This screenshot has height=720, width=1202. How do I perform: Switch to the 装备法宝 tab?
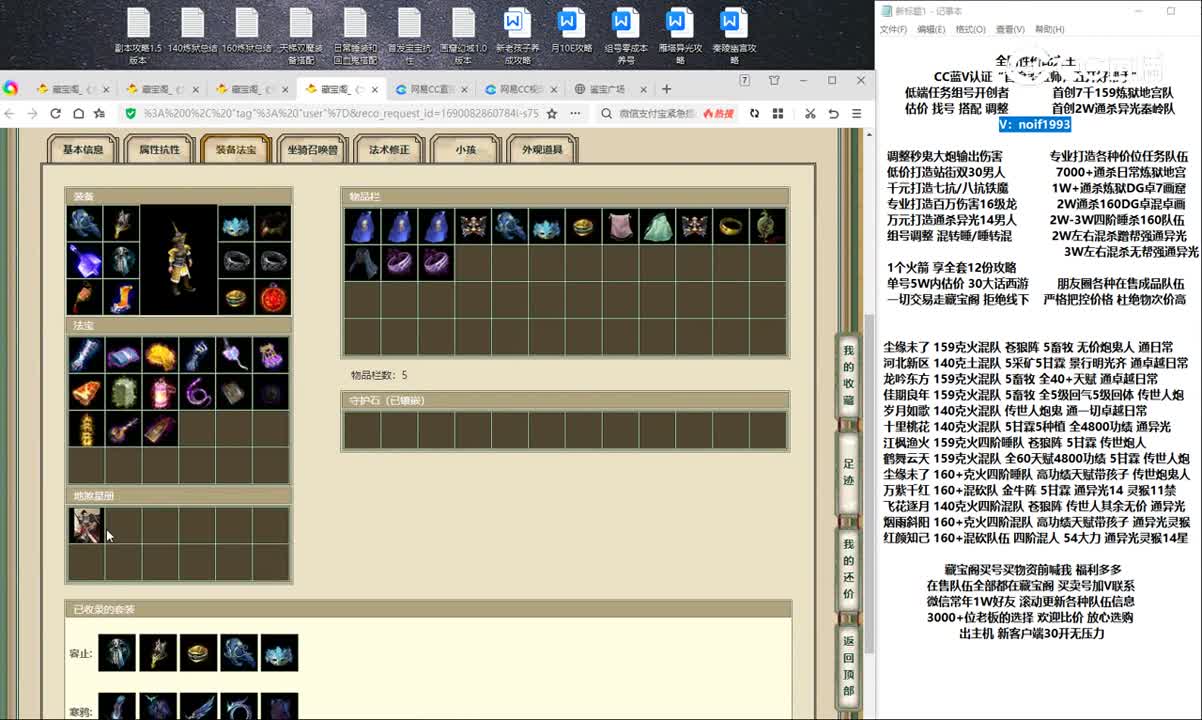(x=236, y=150)
